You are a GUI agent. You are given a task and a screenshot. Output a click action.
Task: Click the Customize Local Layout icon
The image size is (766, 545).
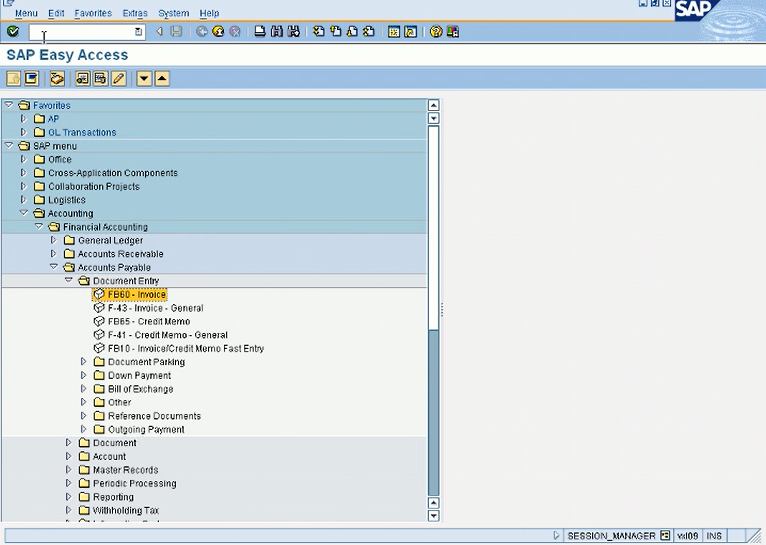[x=453, y=32]
